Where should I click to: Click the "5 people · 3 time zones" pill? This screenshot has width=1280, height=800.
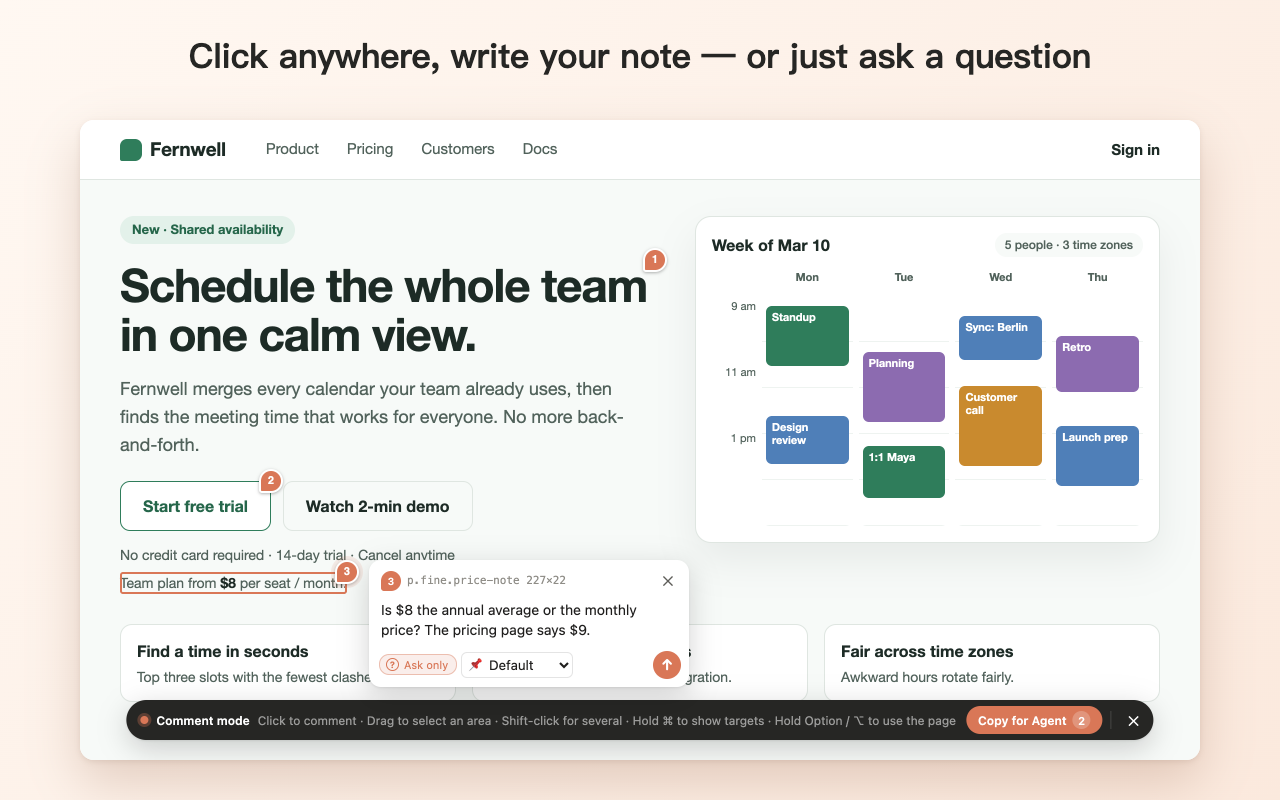pyautogui.click(x=1068, y=245)
